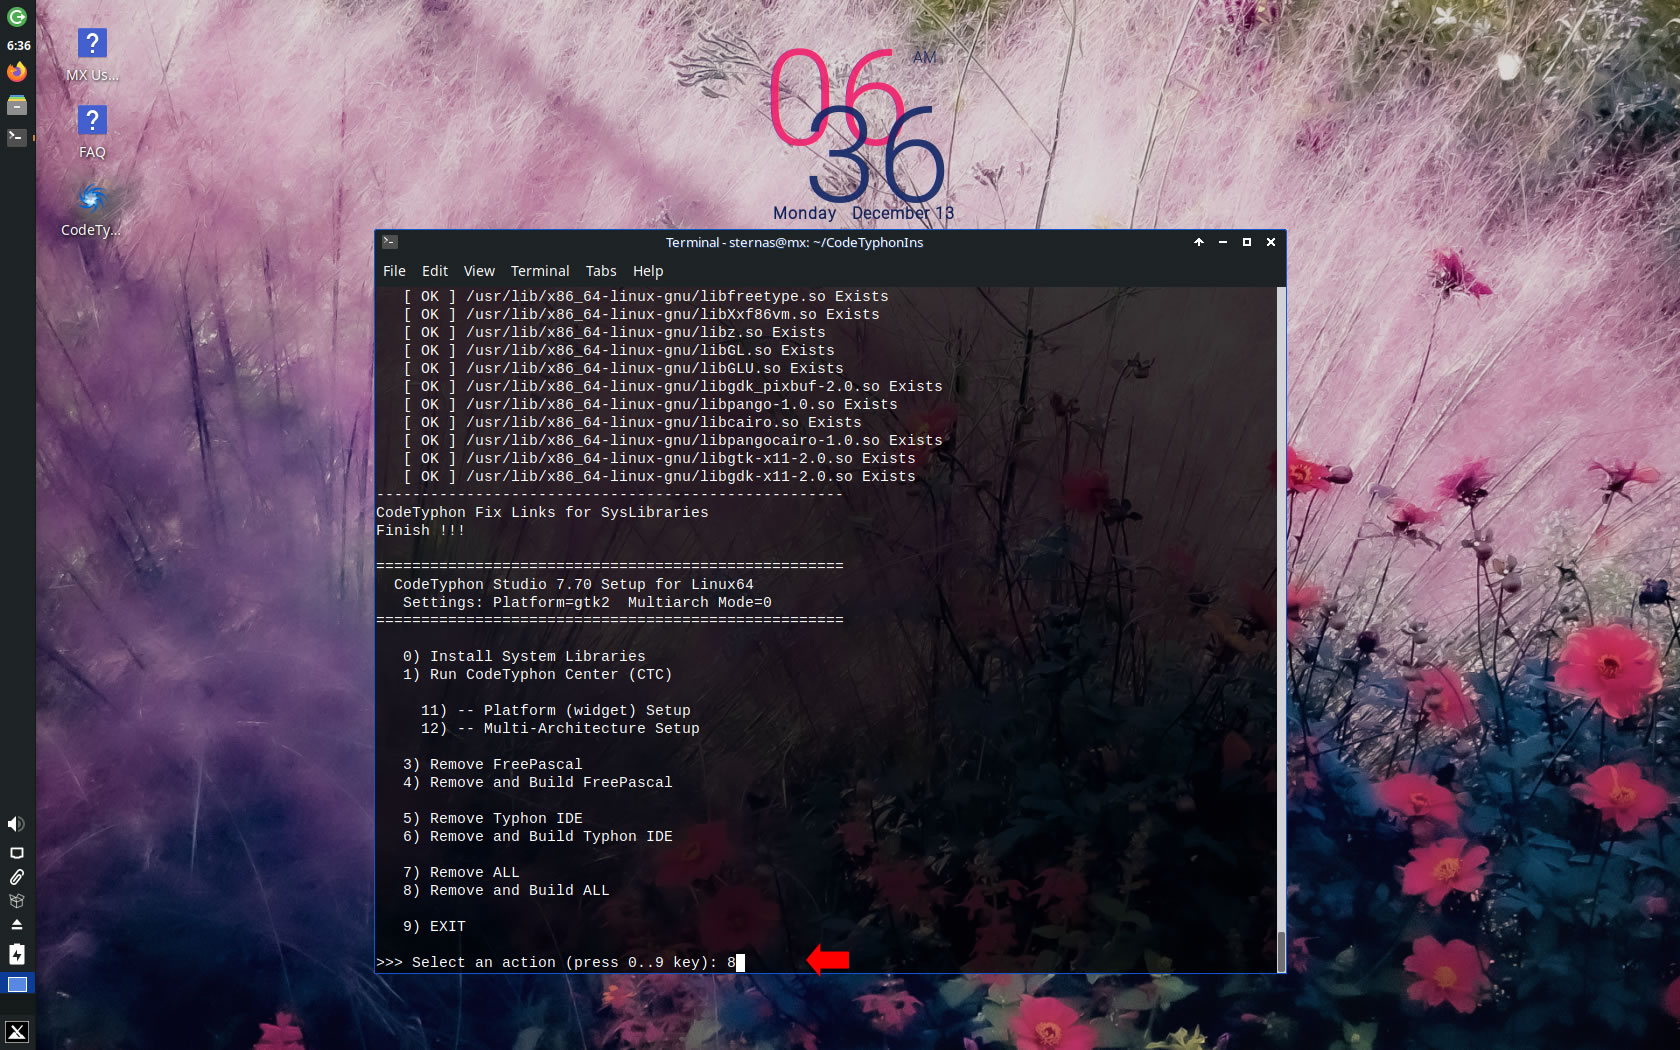Click the '6) Remove and Build Typhon IDE' line
Viewport: 1680px width, 1050px height.
[537, 837]
